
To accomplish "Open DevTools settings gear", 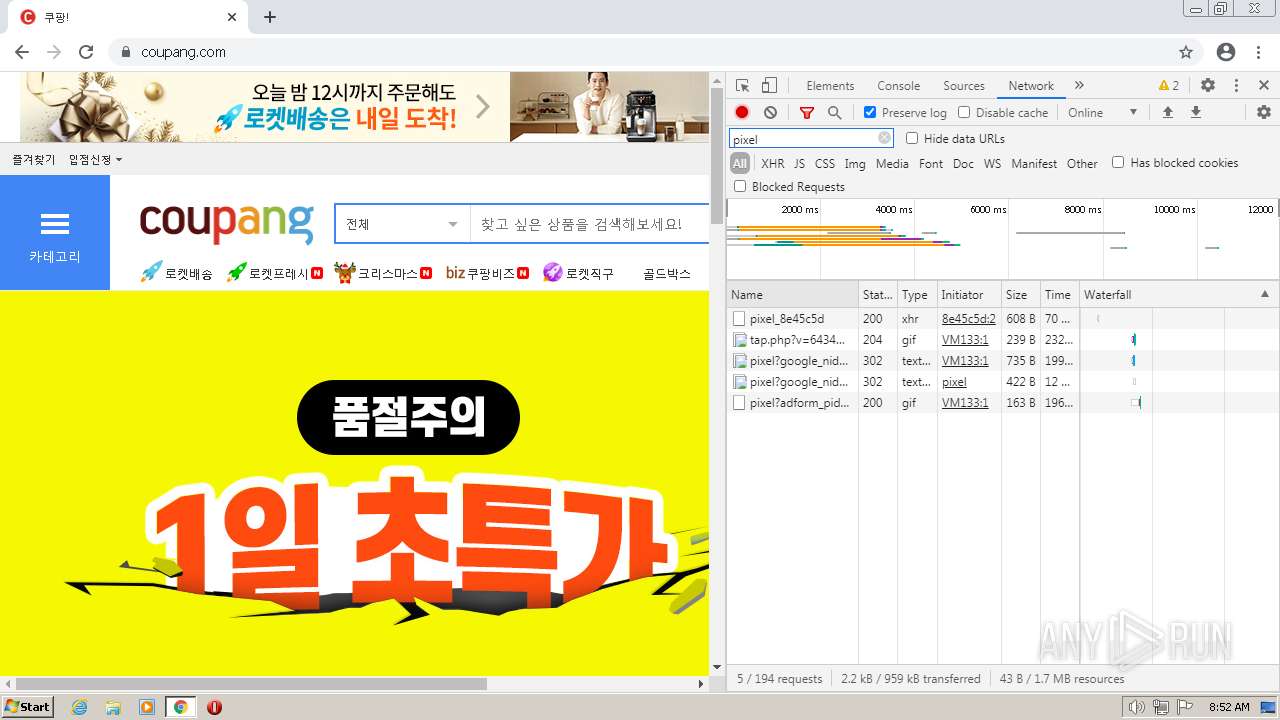I will point(1208,86).
